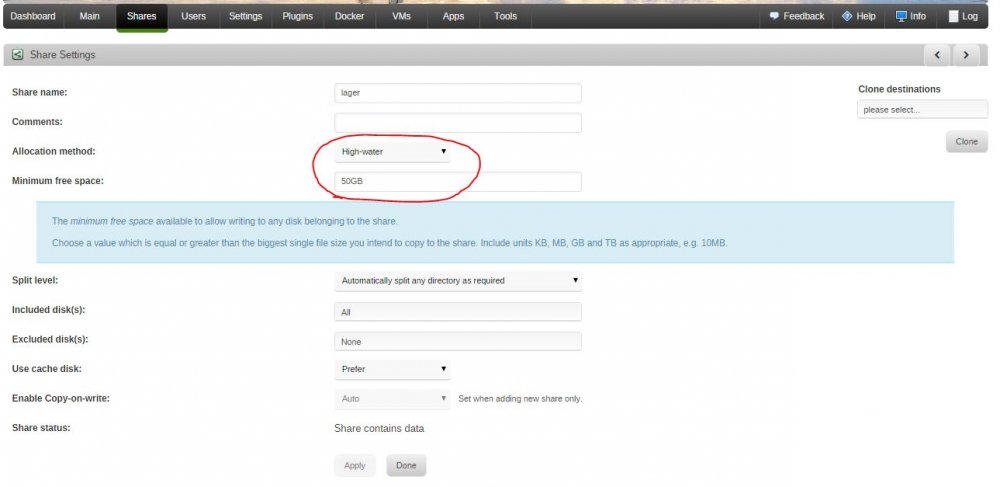The height and width of the screenshot is (487, 1000).
Task: Click the Use cache disk label
Action: coord(47,368)
